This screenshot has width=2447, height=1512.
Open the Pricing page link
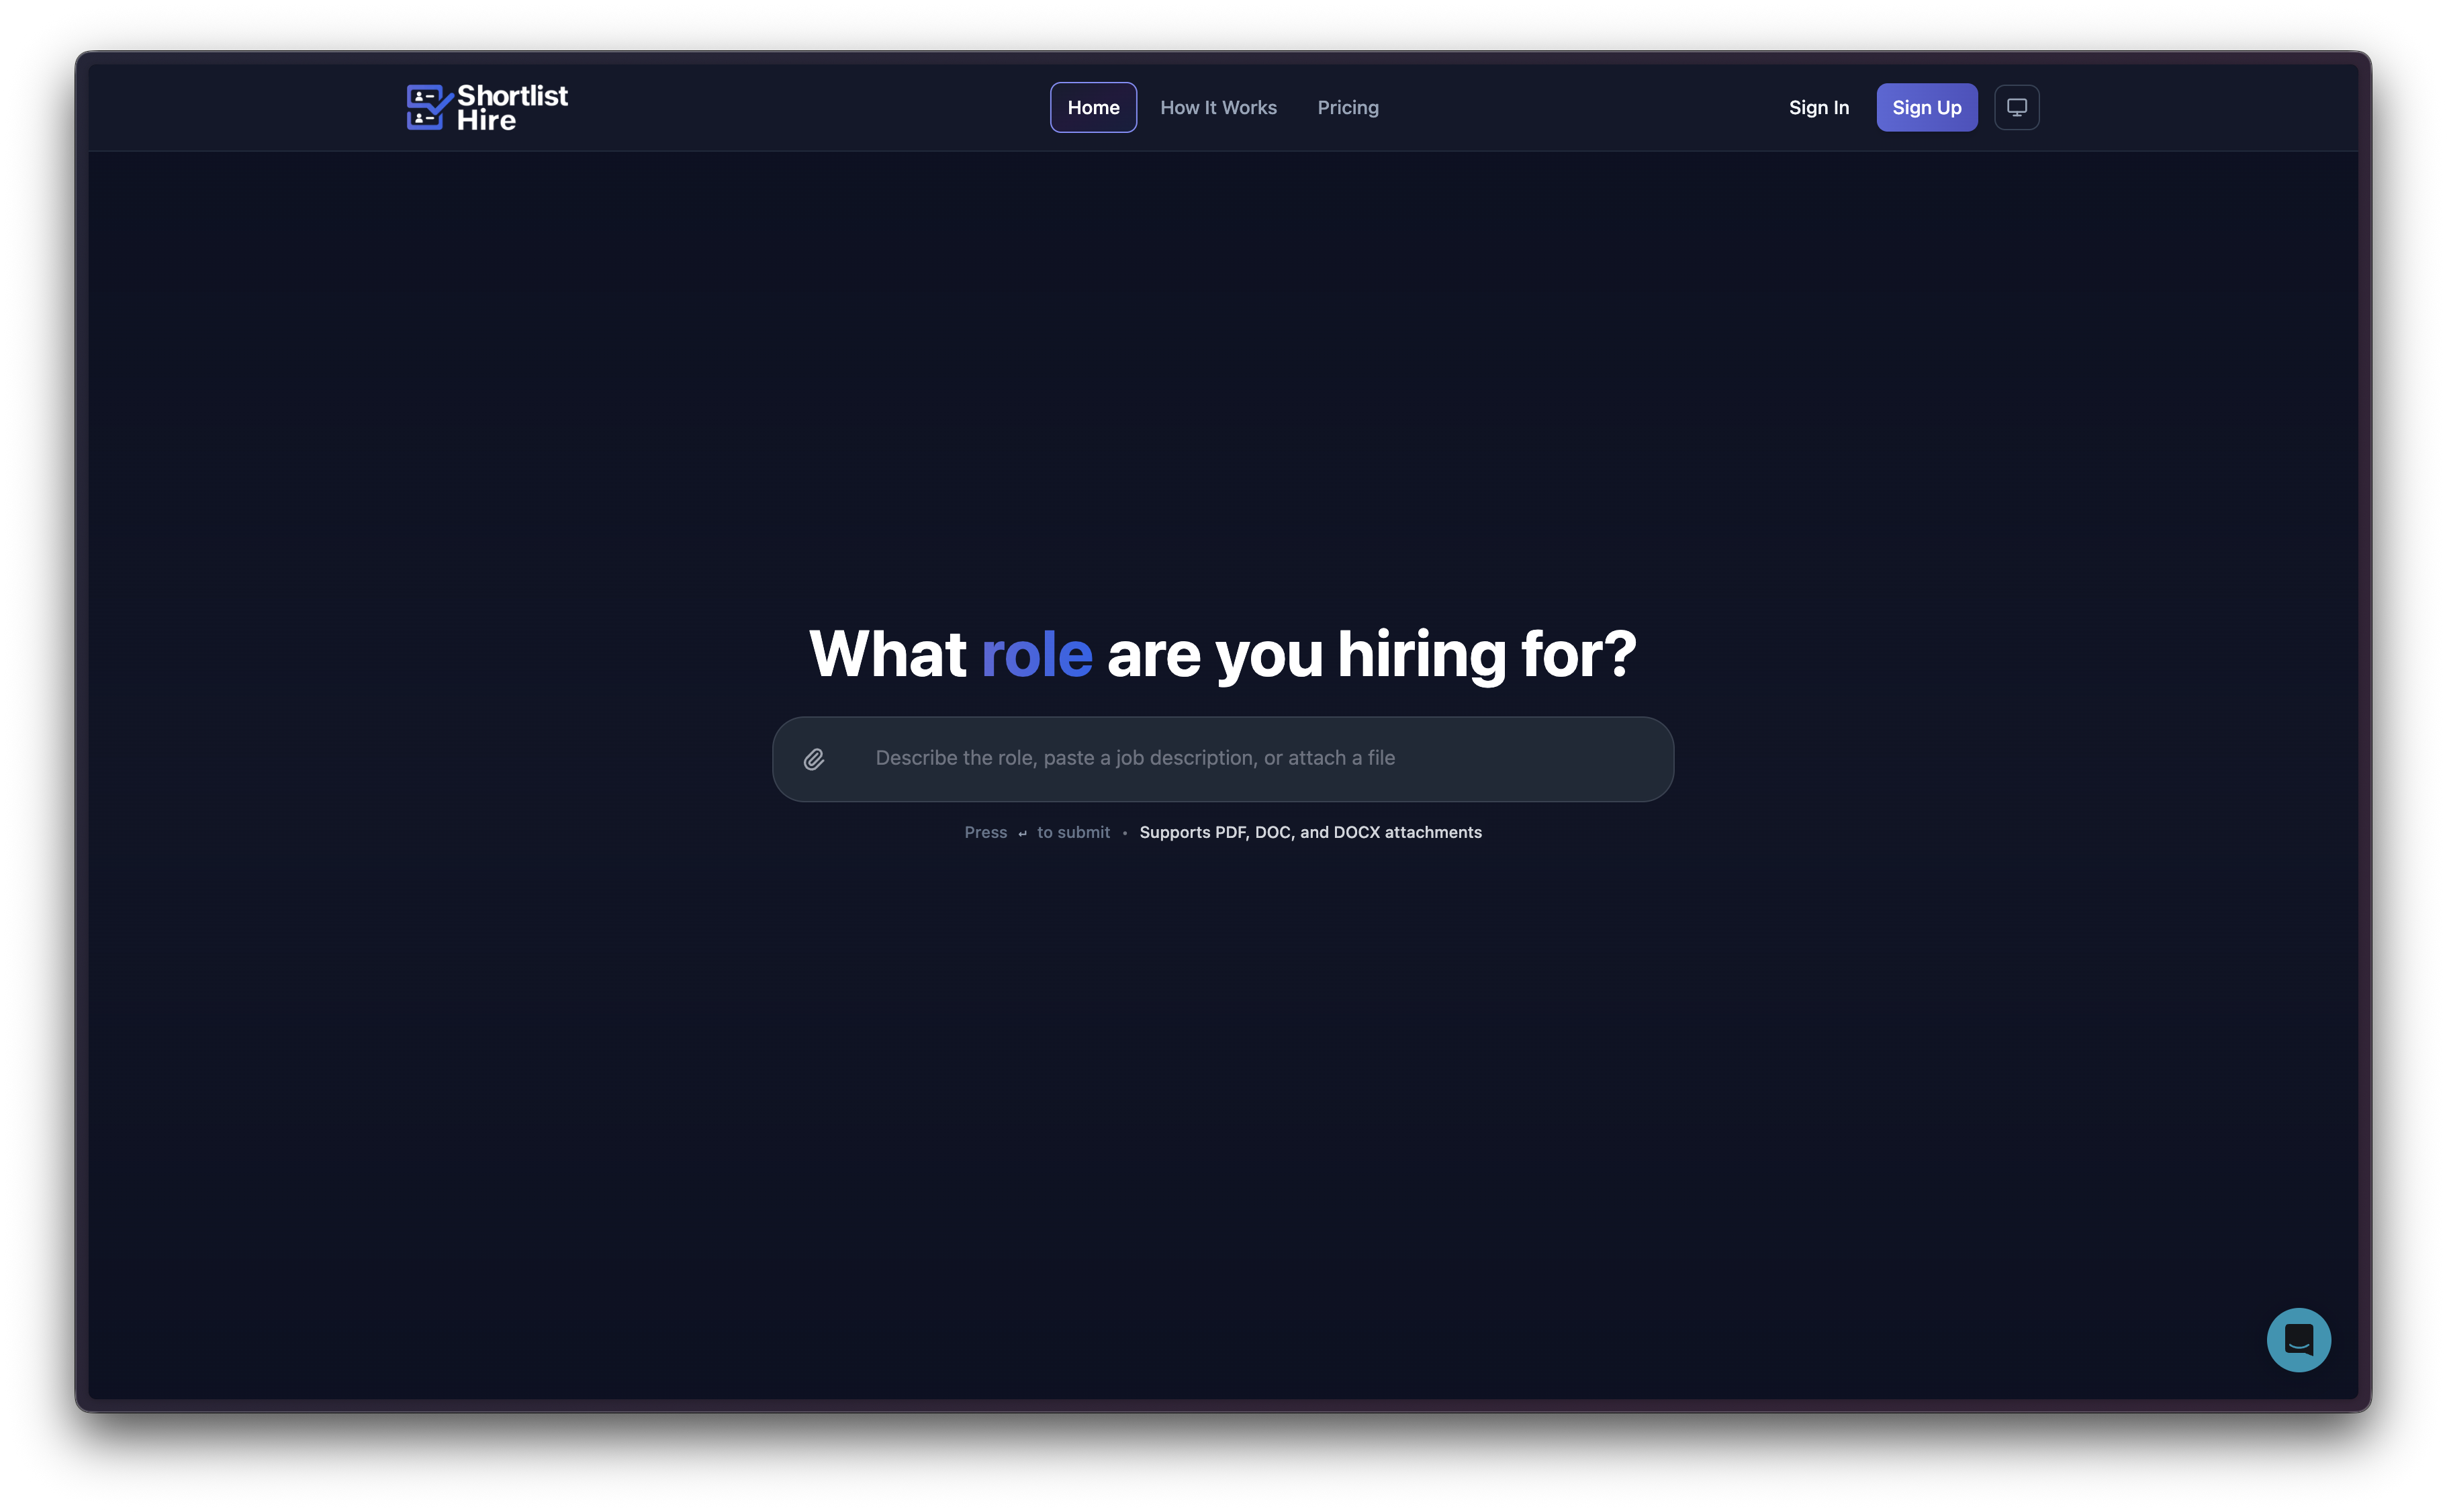click(1347, 107)
